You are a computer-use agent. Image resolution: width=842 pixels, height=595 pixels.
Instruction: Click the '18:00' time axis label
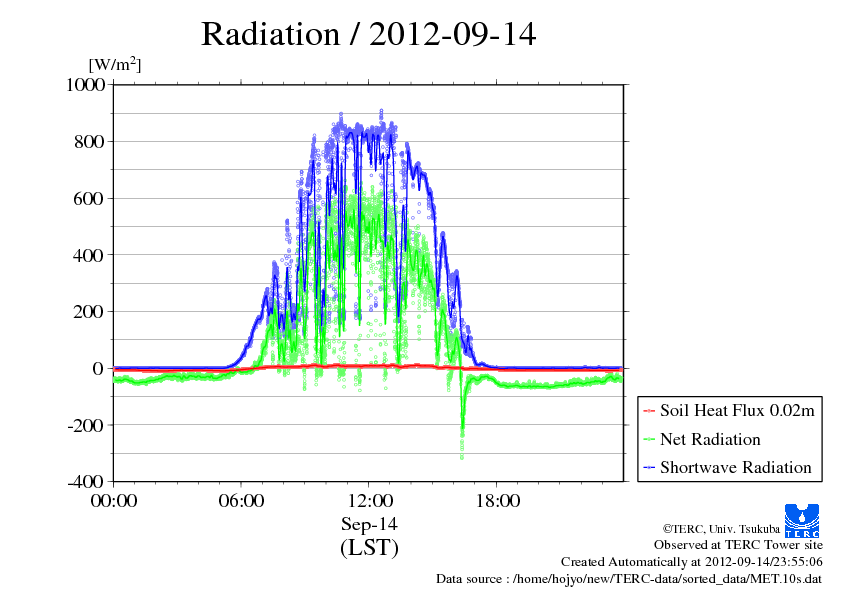(497, 501)
